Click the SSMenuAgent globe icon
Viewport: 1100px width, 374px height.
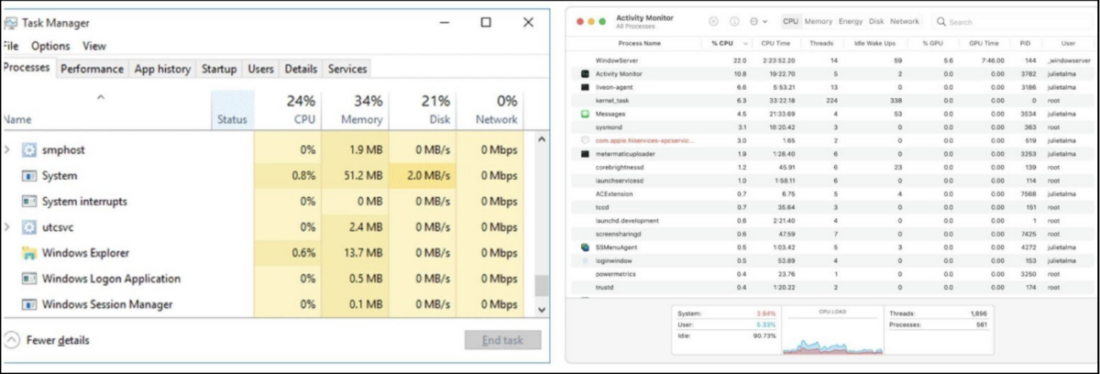pos(585,247)
